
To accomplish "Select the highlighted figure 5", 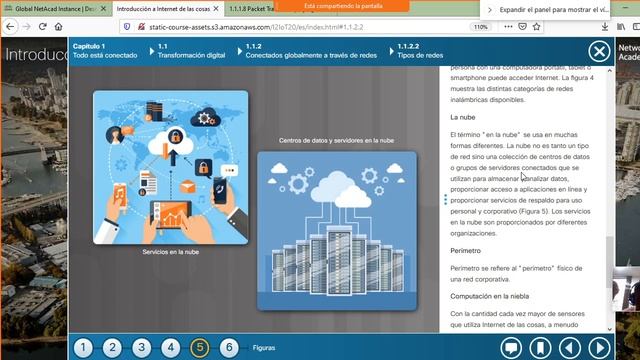I will 200,348.
